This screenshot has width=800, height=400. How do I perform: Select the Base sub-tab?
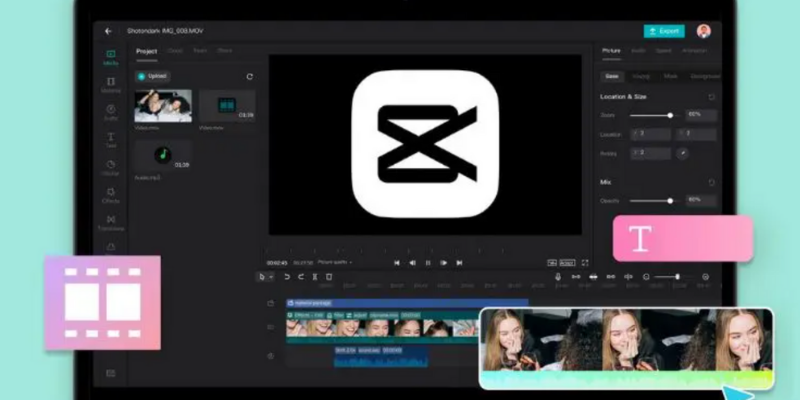click(612, 77)
